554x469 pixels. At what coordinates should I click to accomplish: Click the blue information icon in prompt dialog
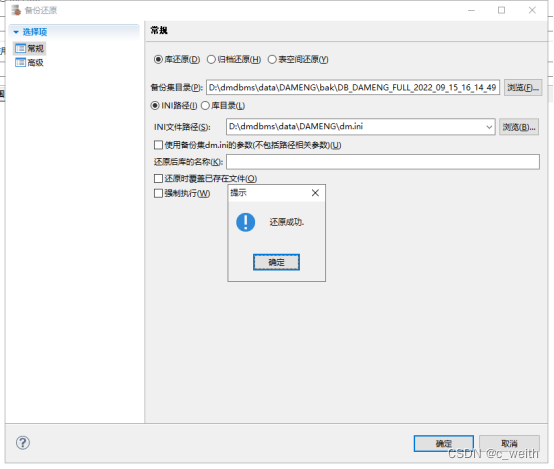tap(246, 222)
